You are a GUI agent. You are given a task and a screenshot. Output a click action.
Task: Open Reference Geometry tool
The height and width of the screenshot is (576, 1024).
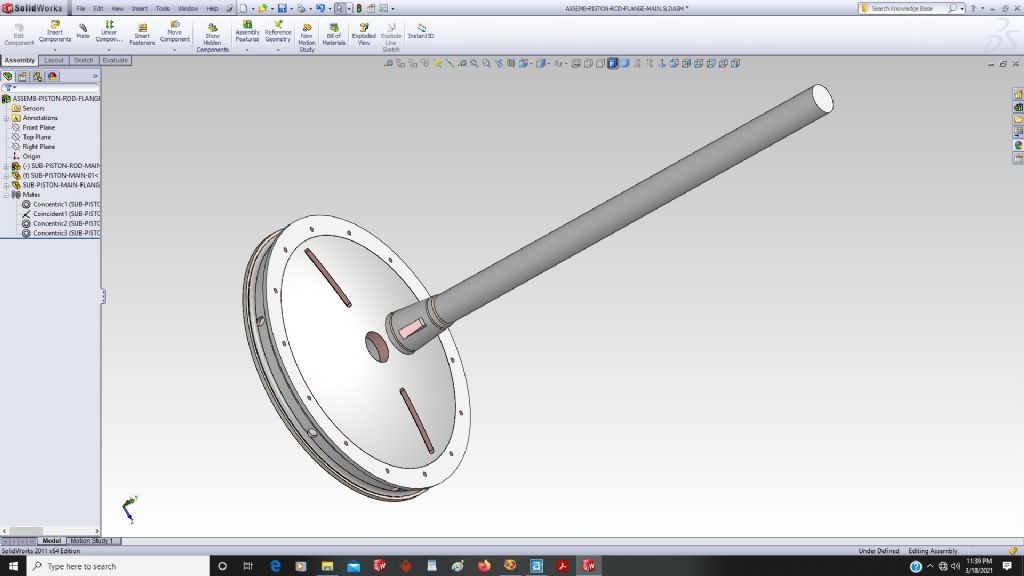pos(278,31)
